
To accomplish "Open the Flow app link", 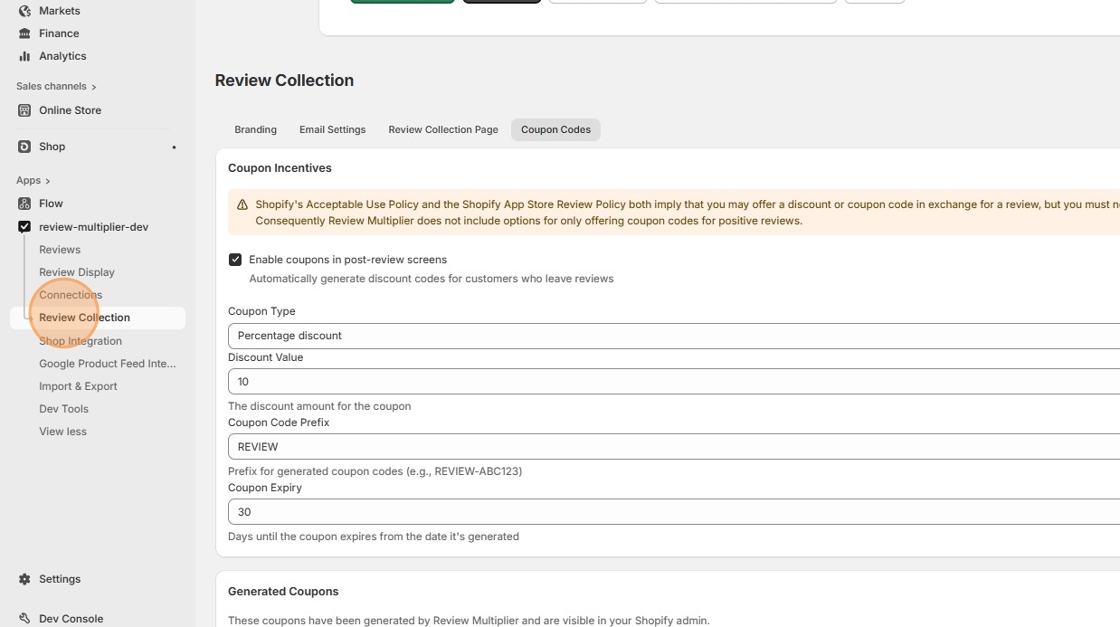I will point(51,204).
